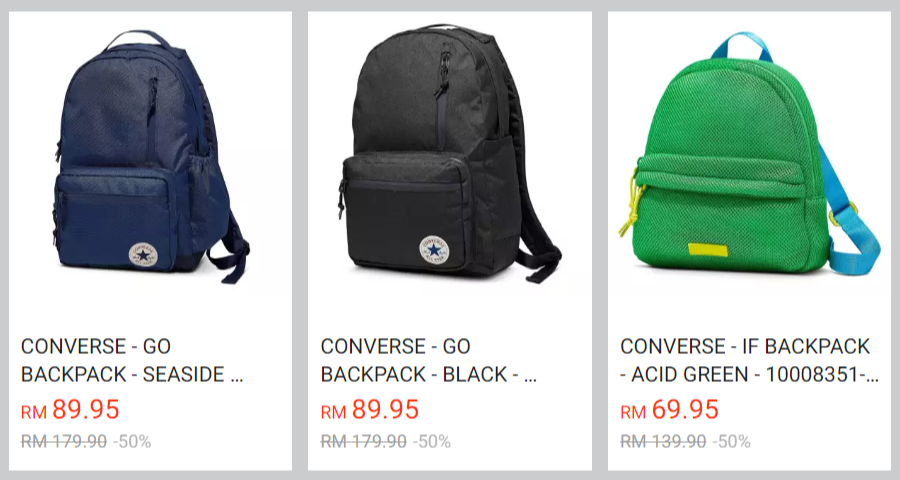Click the Converse Go Backpack Seaside title
This screenshot has height=480, width=900.
pyautogui.click(x=133, y=360)
